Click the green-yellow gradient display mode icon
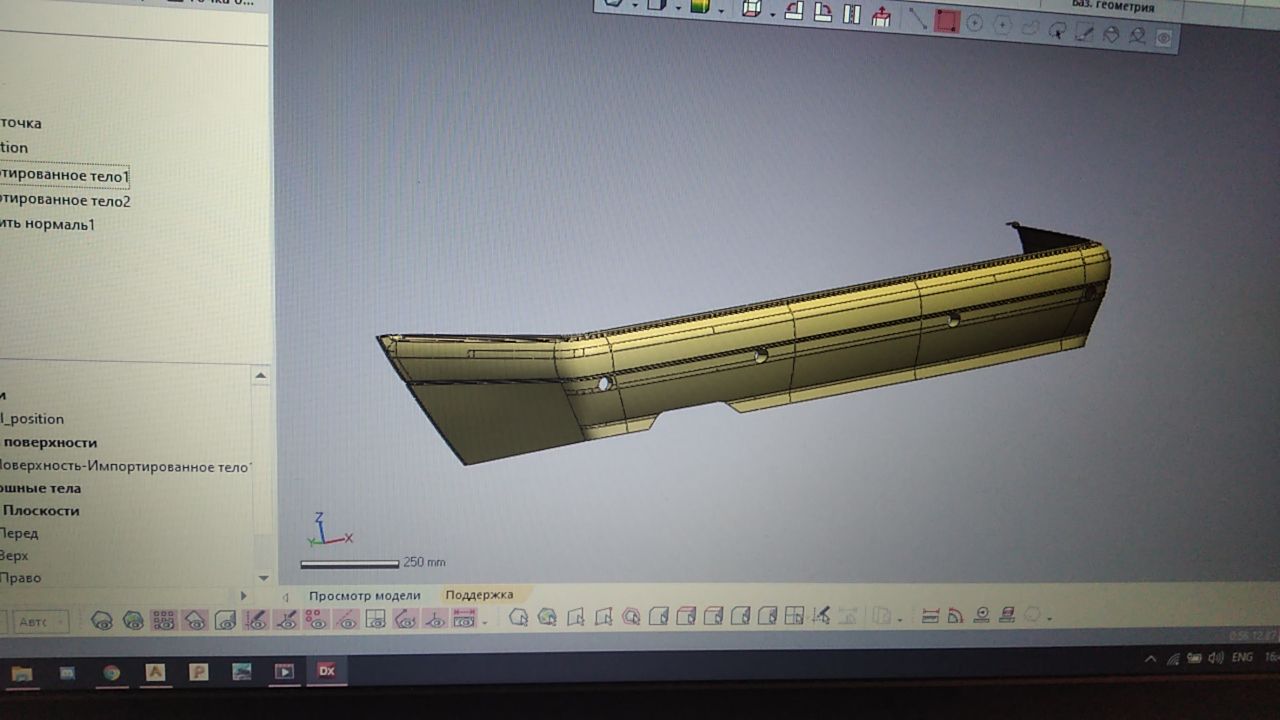 coord(700,7)
